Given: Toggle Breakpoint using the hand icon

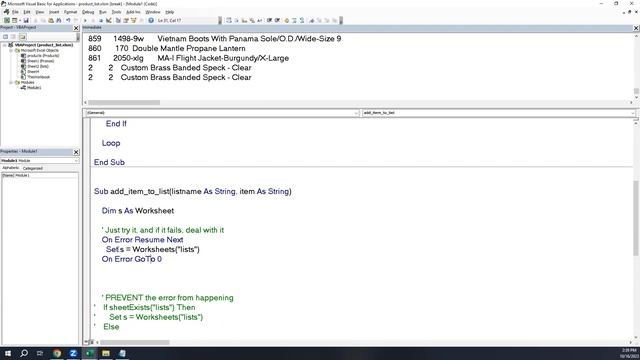Looking at the screenshot, I should tap(287, 20).
